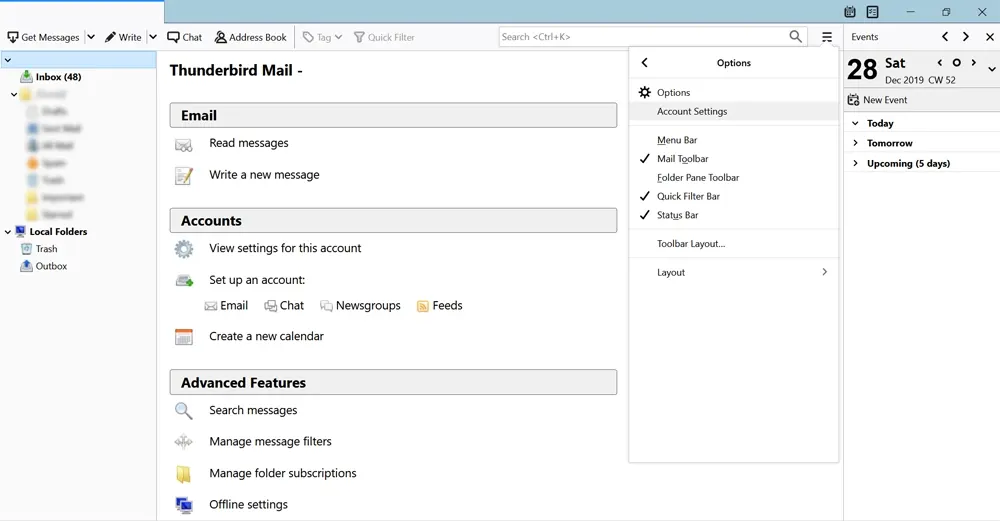1000x521 pixels.
Task: Open Outbox under Local Folders
Action: click(51, 266)
